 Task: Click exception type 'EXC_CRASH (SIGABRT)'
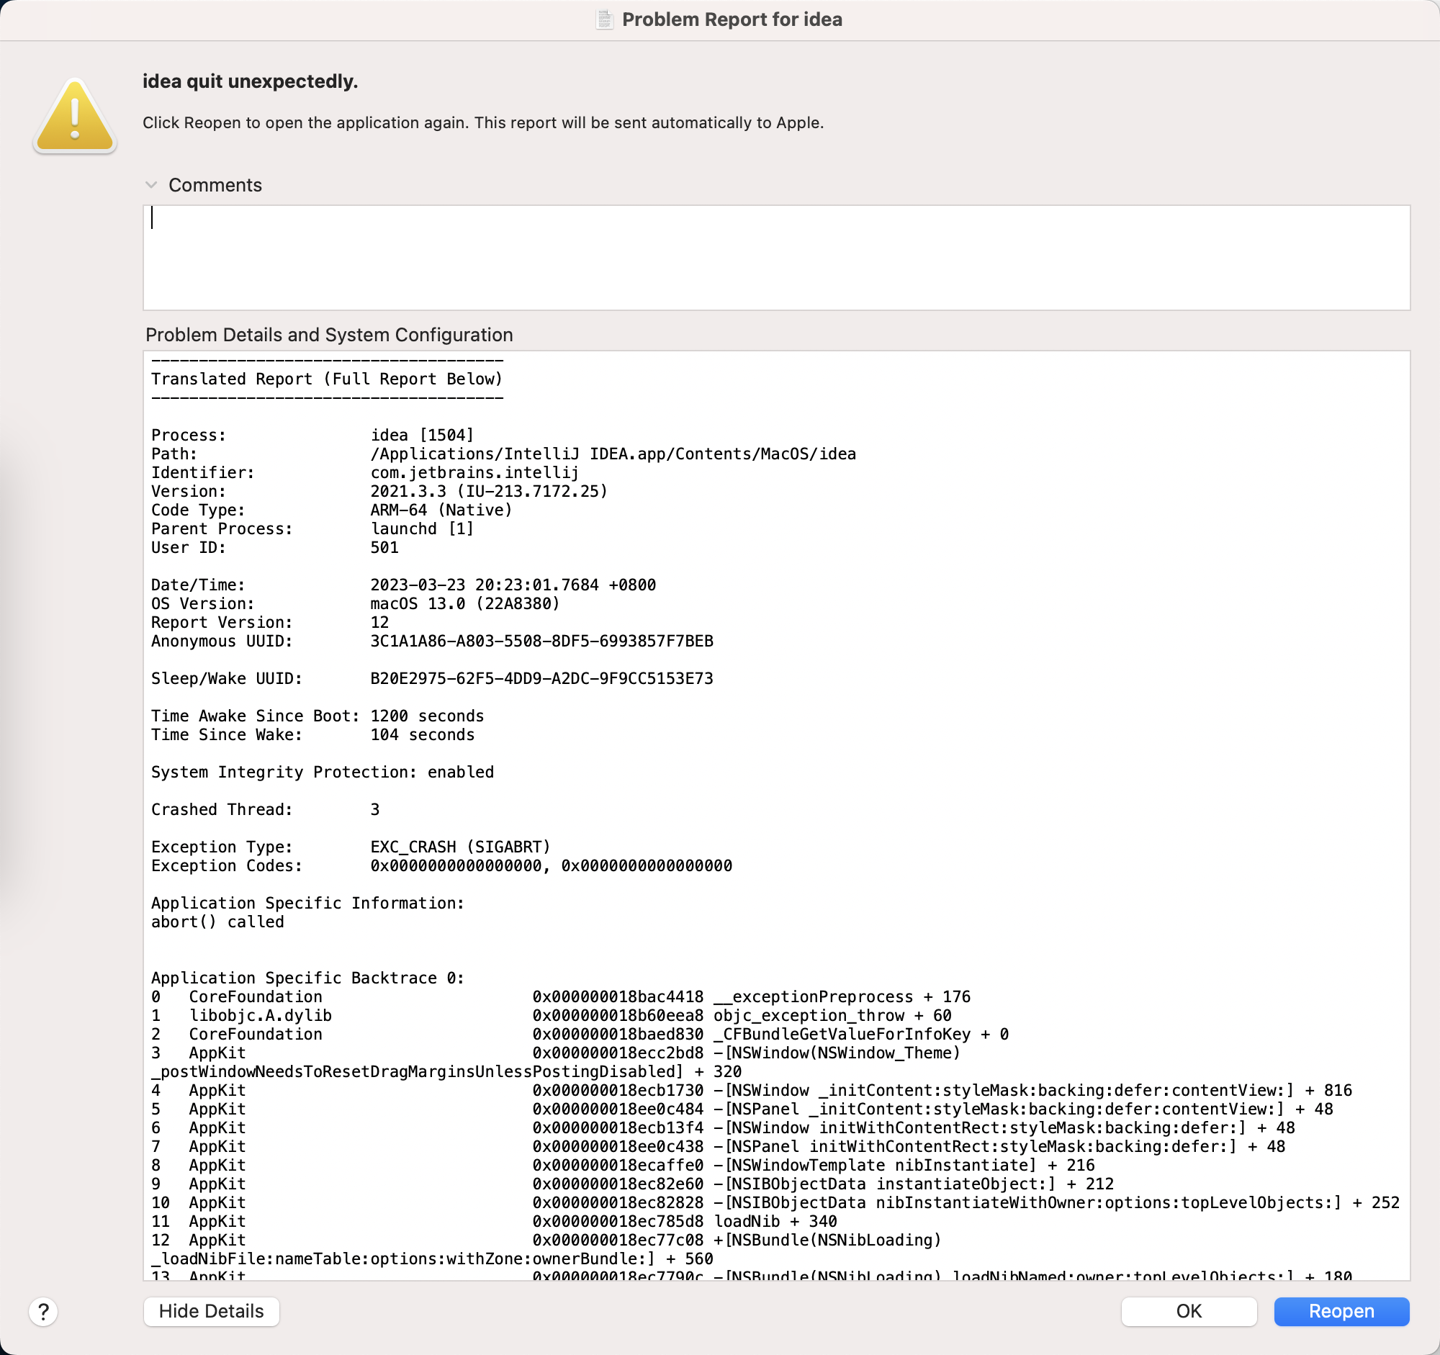[460, 847]
